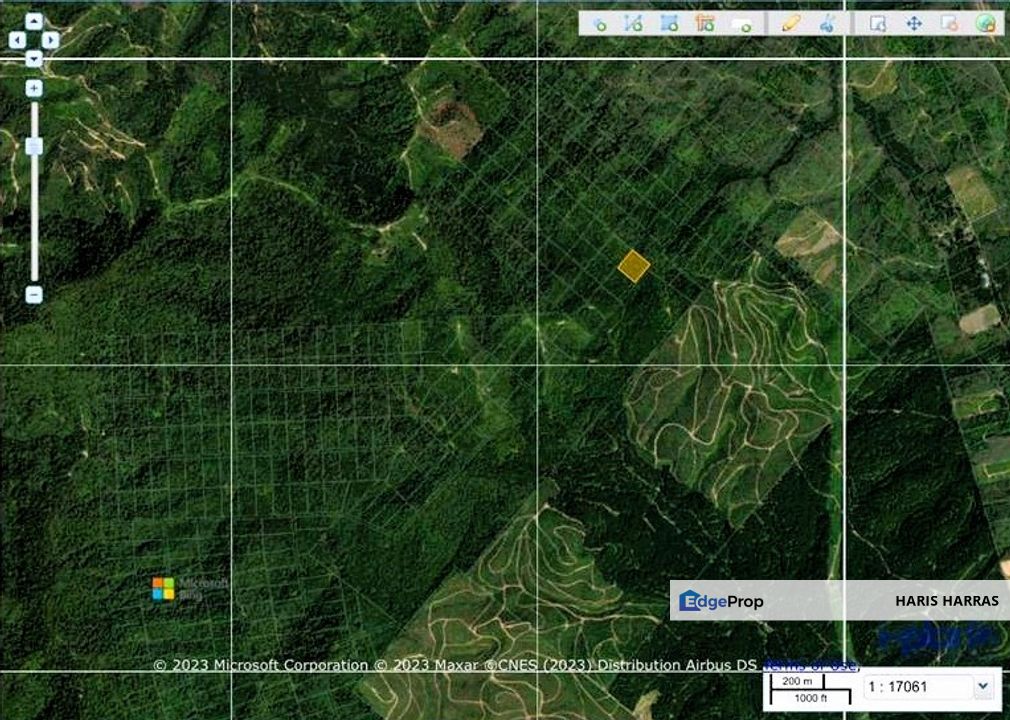Select the vertex editing tool
The width and height of the screenshot is (1010, 720).
point(633,27)
